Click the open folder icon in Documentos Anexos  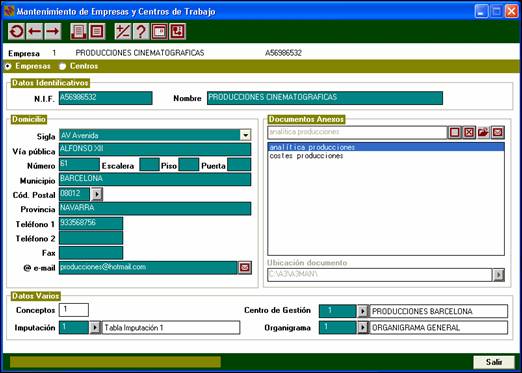coord(483,133)
